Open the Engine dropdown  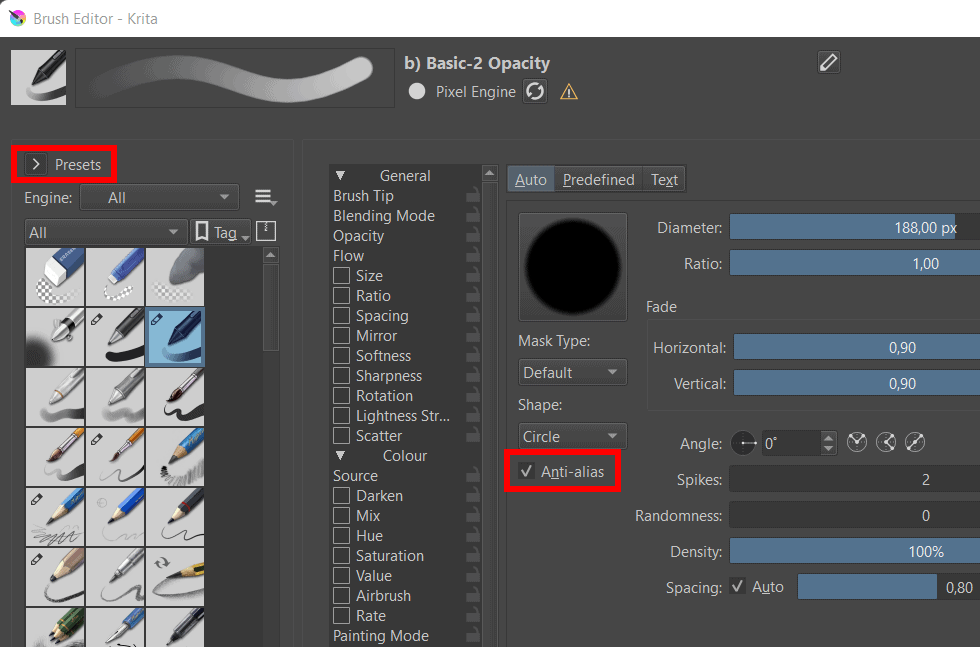click(x=158, y=198)
